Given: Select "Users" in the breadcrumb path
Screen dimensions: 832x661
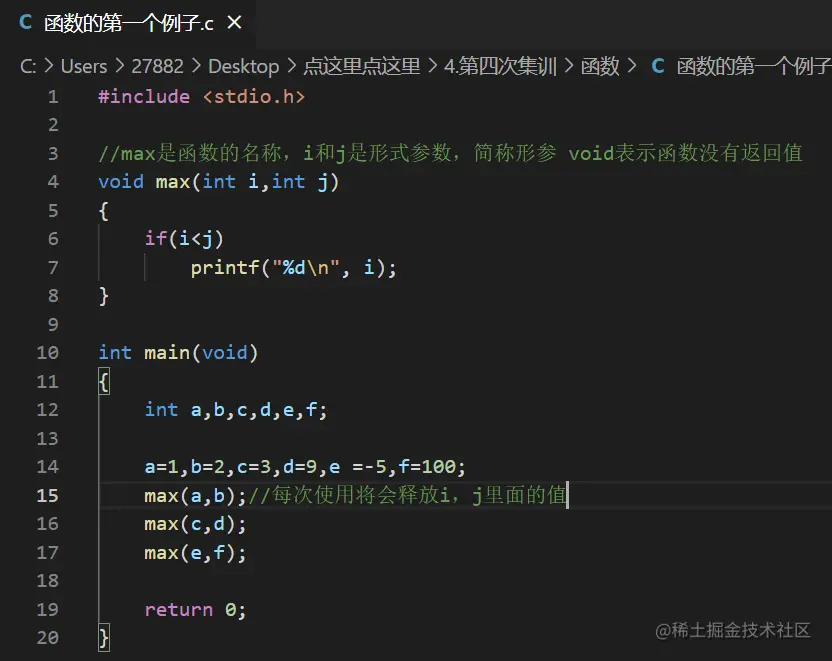Looking at the screenshot, I should (84, 66).
